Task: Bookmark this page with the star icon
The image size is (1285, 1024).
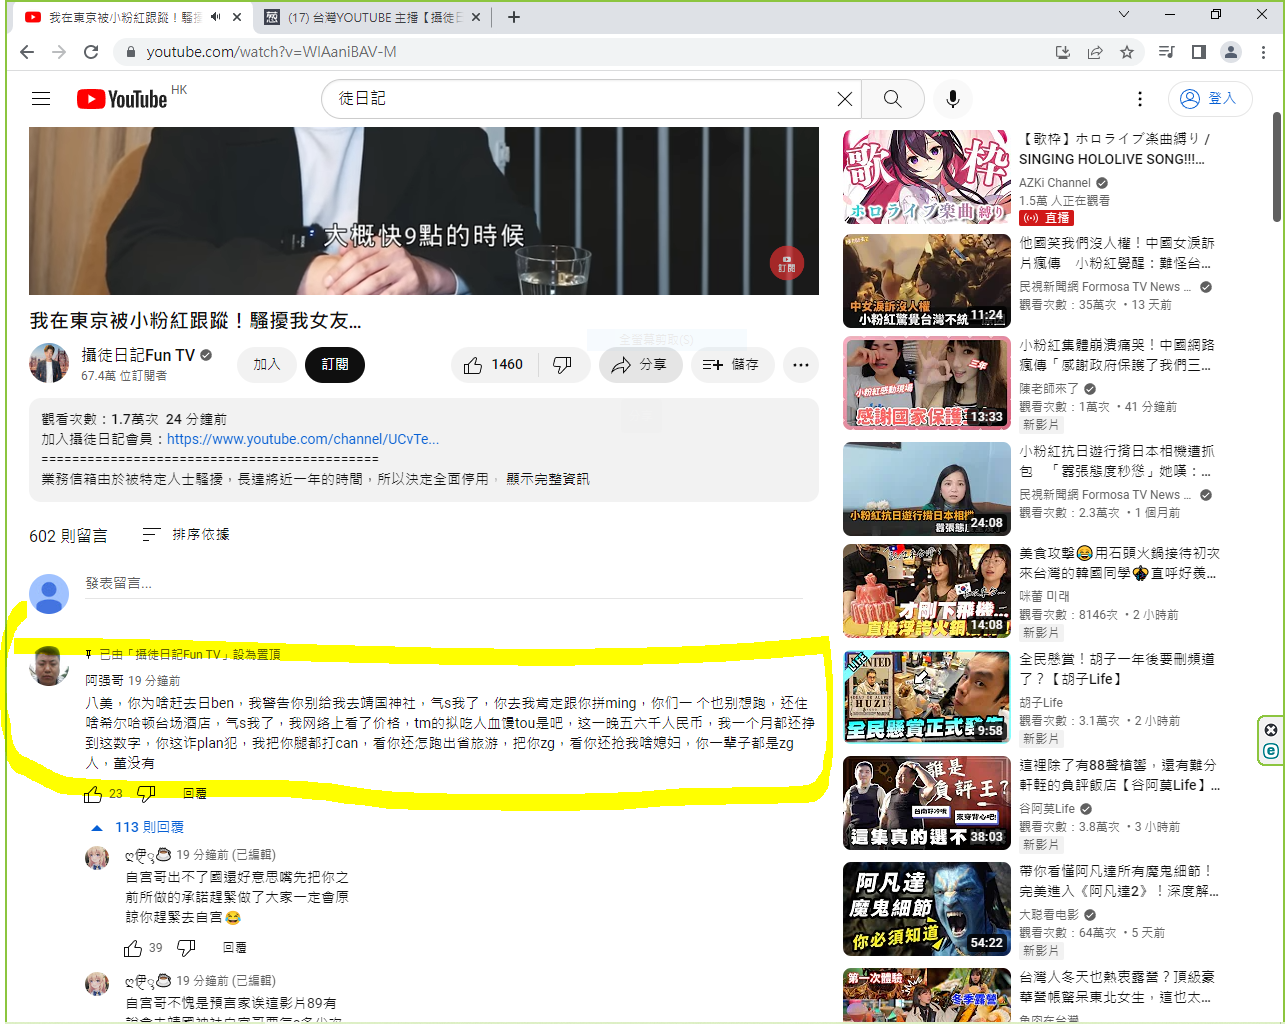Action: click(1127, 52)
